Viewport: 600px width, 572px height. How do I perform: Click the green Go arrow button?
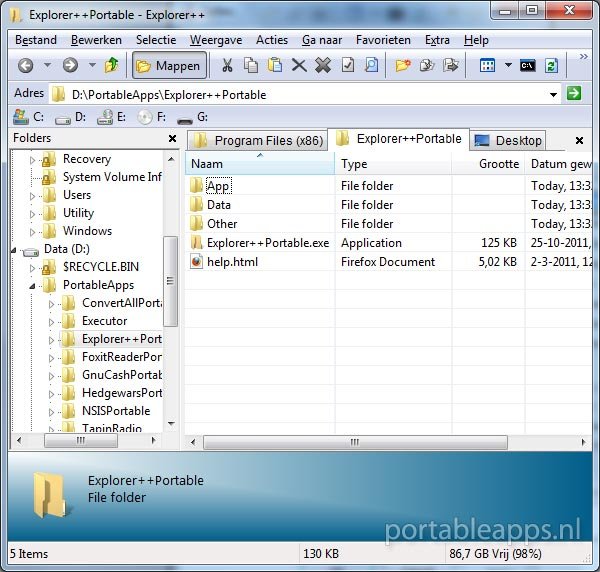(x=574, y=93)
